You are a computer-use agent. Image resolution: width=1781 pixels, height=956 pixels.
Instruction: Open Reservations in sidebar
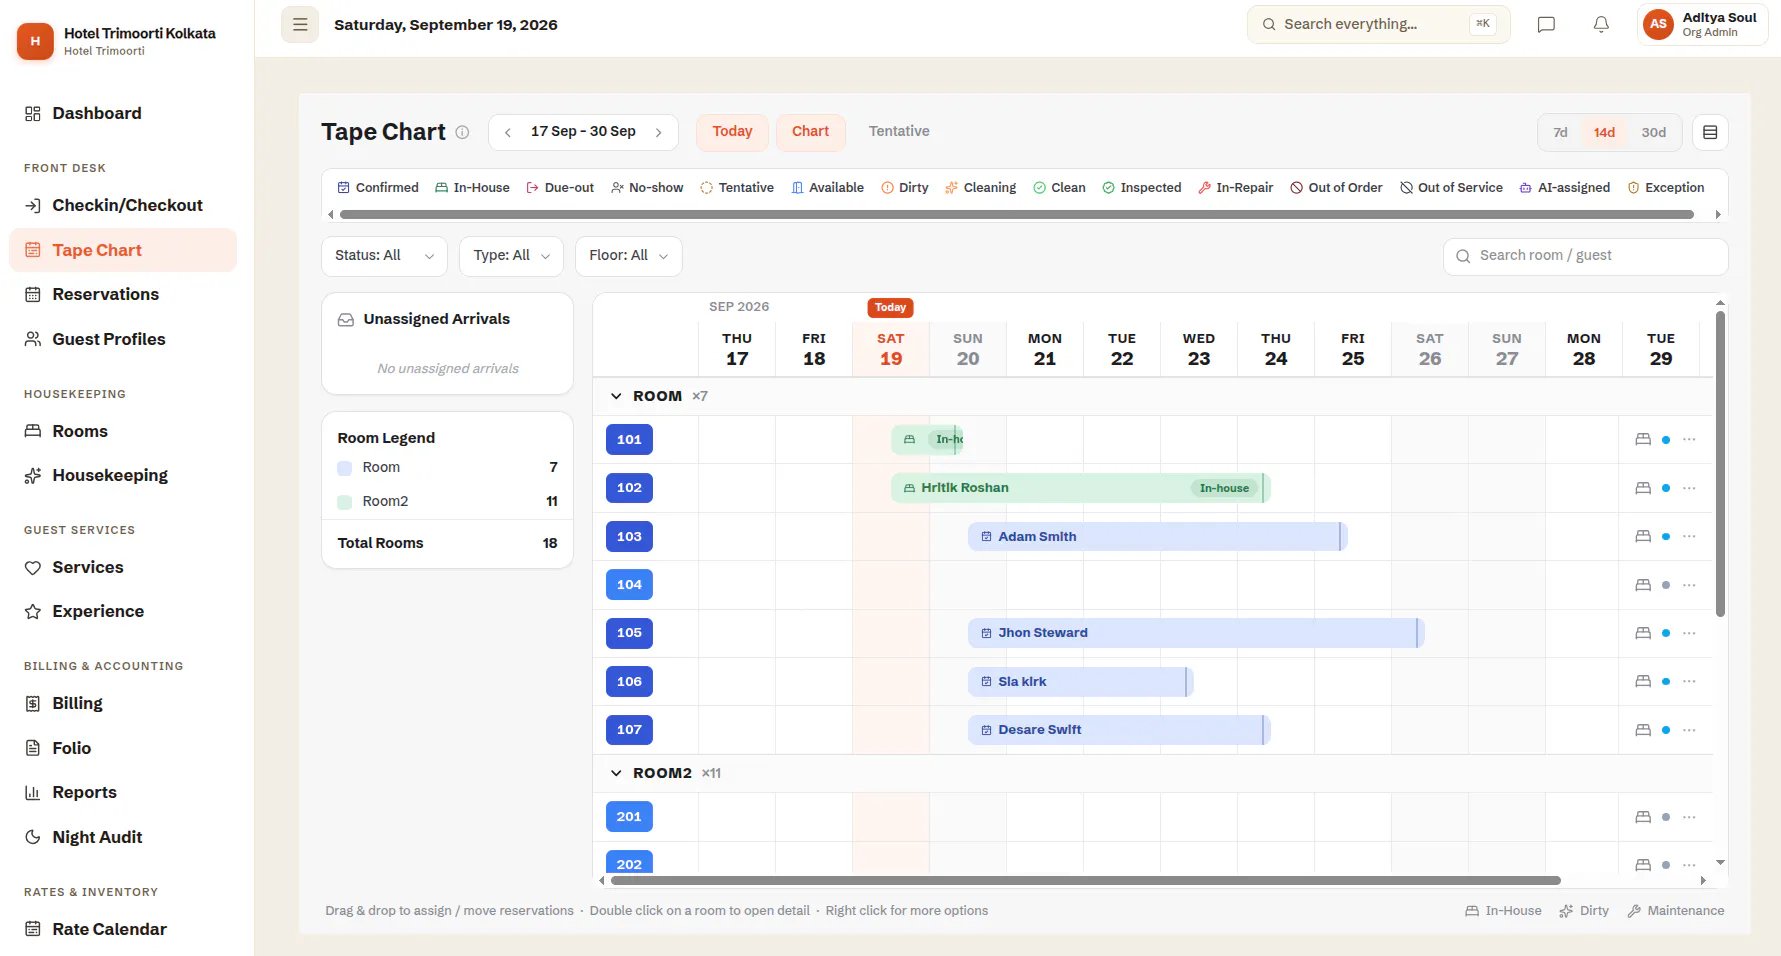pyautogui.click(x=123, y=294)
